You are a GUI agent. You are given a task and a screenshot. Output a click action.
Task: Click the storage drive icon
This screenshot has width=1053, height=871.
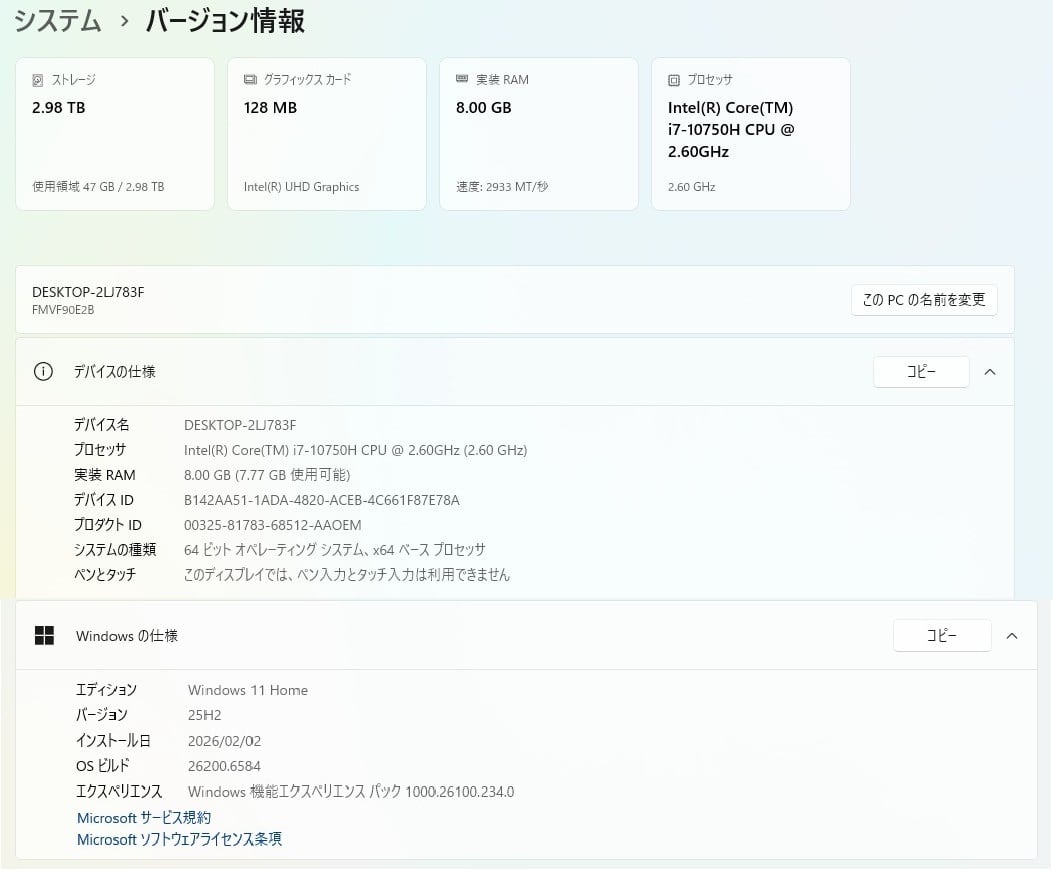click(38, 80)
